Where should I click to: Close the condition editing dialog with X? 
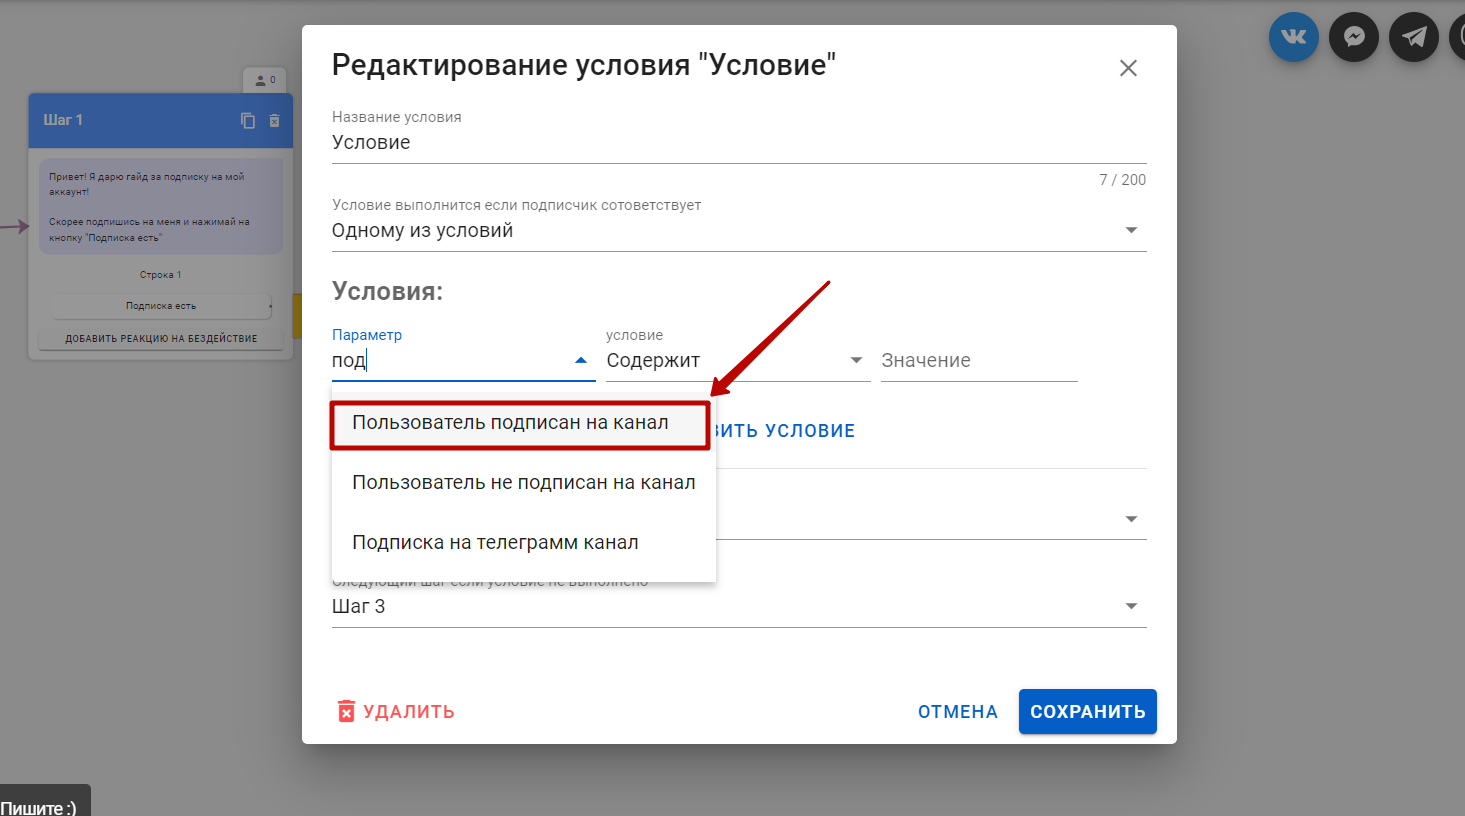click(x=1128, y=68)
